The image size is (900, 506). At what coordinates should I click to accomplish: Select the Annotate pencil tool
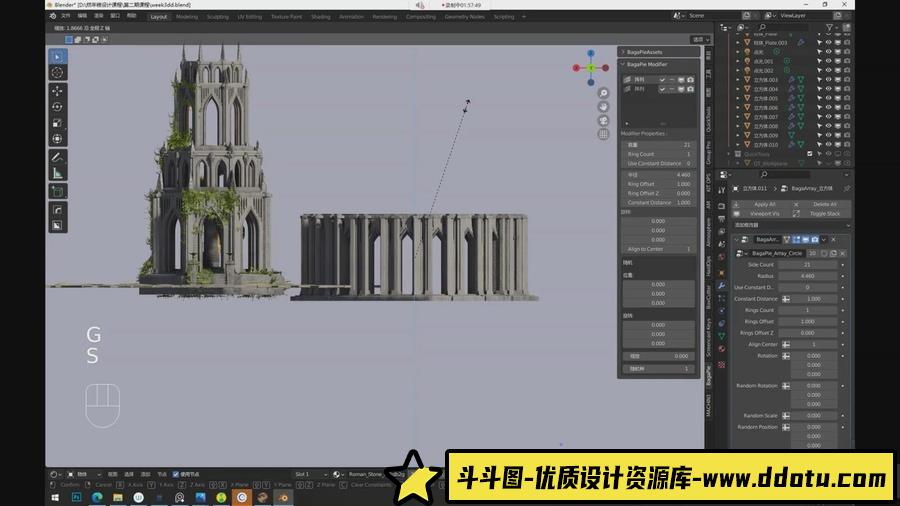click(x=57, y=157)
